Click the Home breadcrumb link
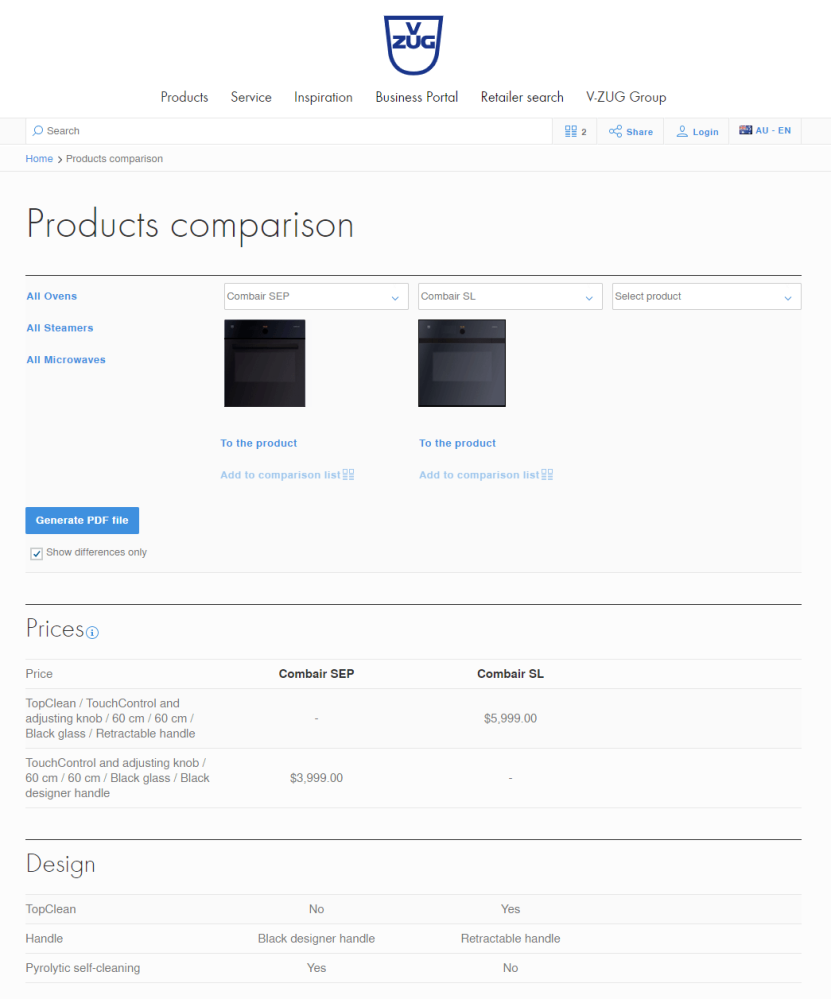Screen dimensions: 831x999 pos(39,159)
